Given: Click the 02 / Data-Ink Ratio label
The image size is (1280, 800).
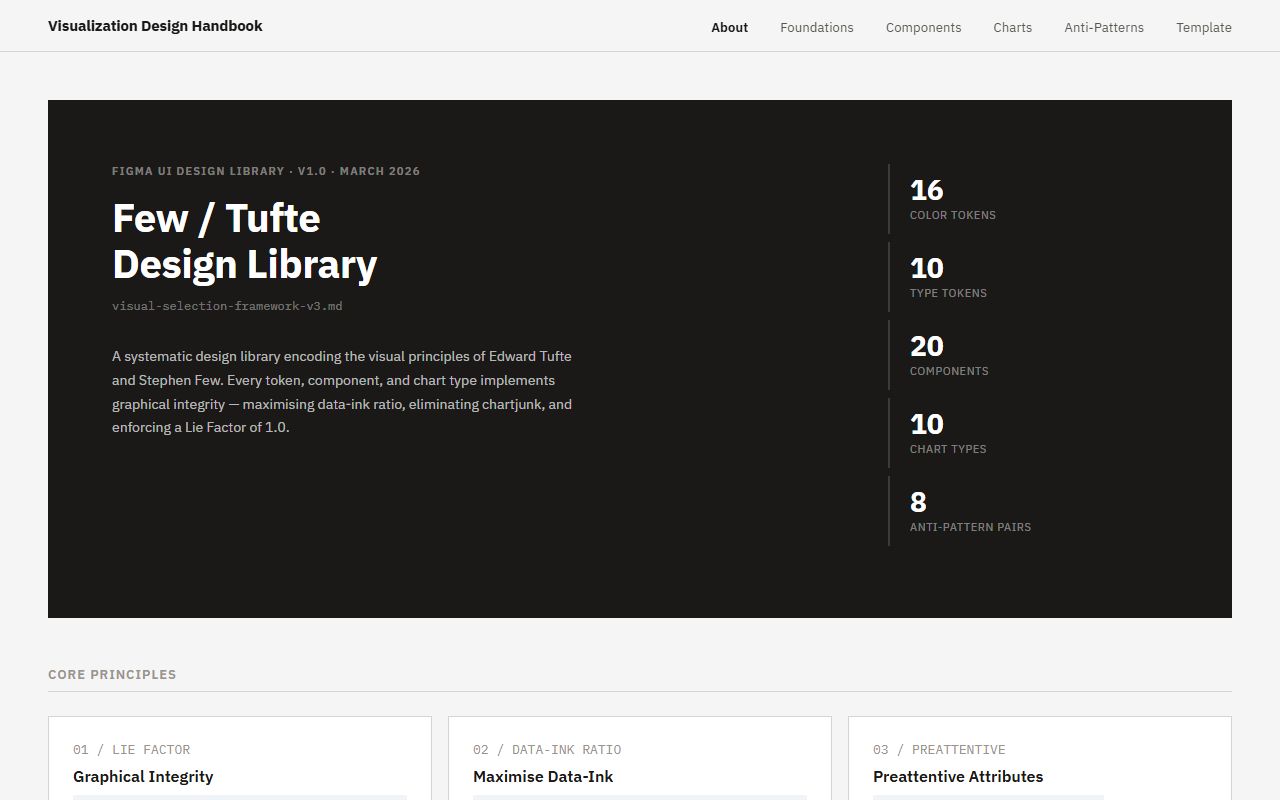Looking at the screenshot, I should point(547,750).
